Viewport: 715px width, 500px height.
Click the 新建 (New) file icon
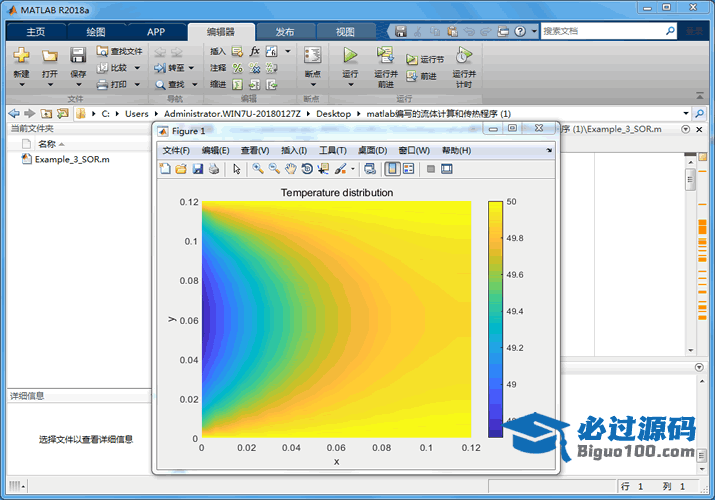(21, 56)
